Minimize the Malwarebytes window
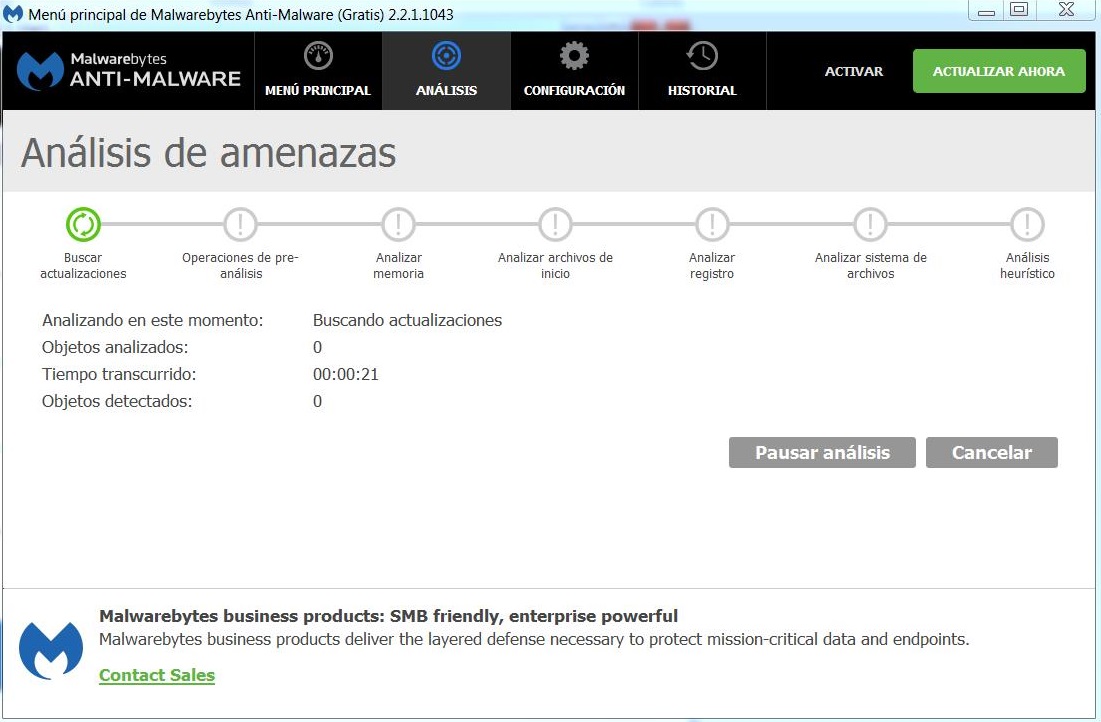 [987, 11]
